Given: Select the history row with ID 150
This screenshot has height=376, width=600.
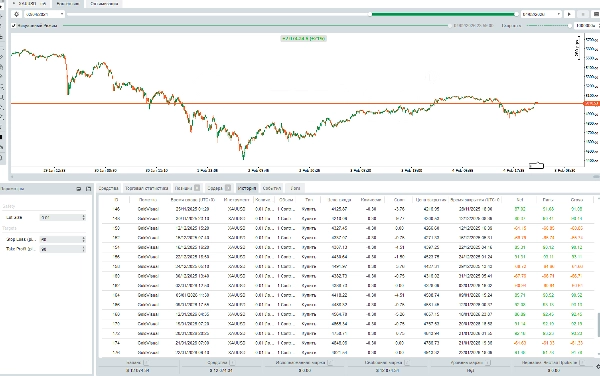Looking at the screenshot, I should (348, 228).
